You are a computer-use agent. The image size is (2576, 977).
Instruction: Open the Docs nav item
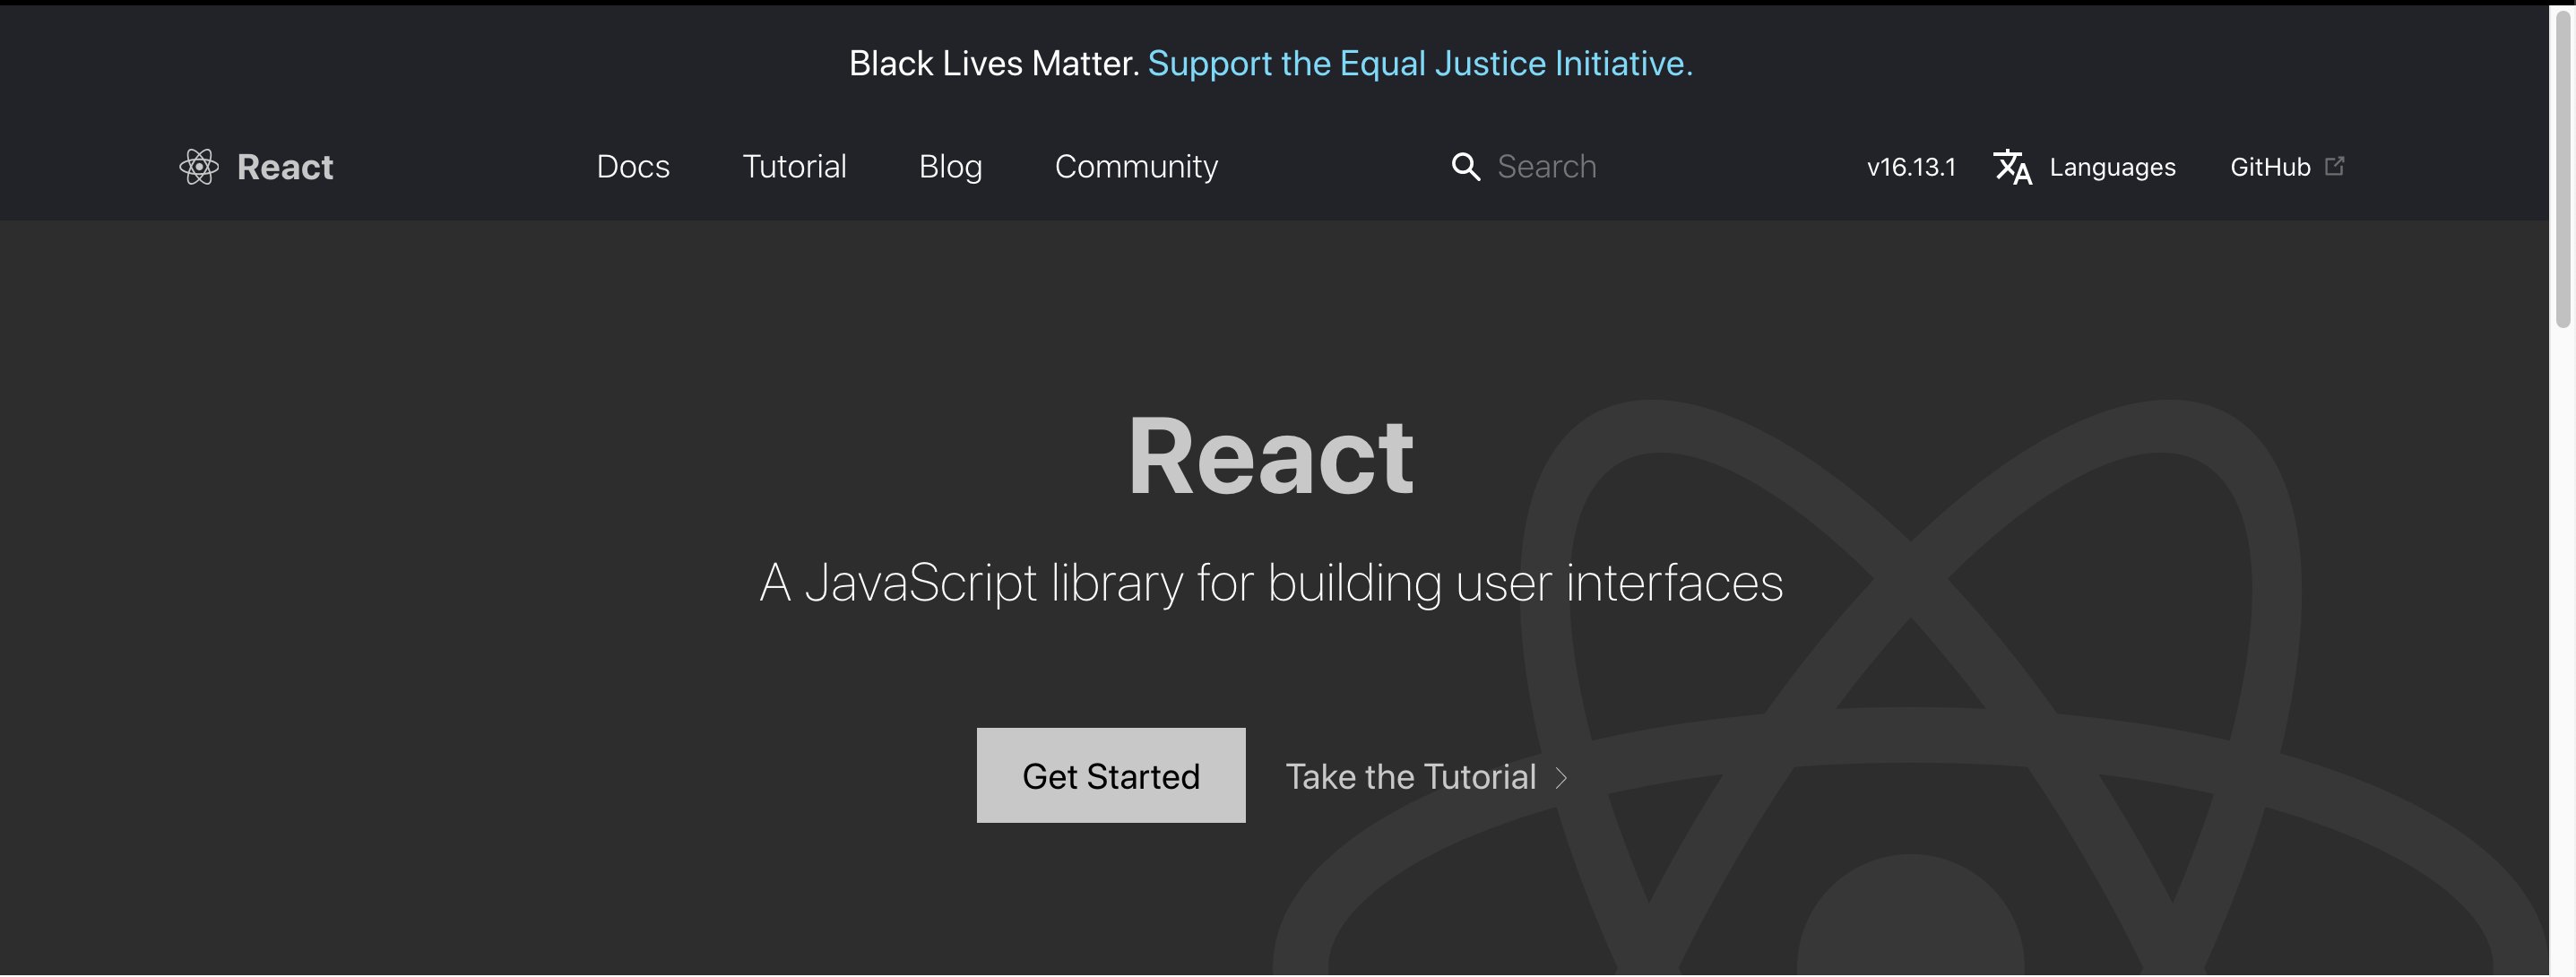coord(633,167)
